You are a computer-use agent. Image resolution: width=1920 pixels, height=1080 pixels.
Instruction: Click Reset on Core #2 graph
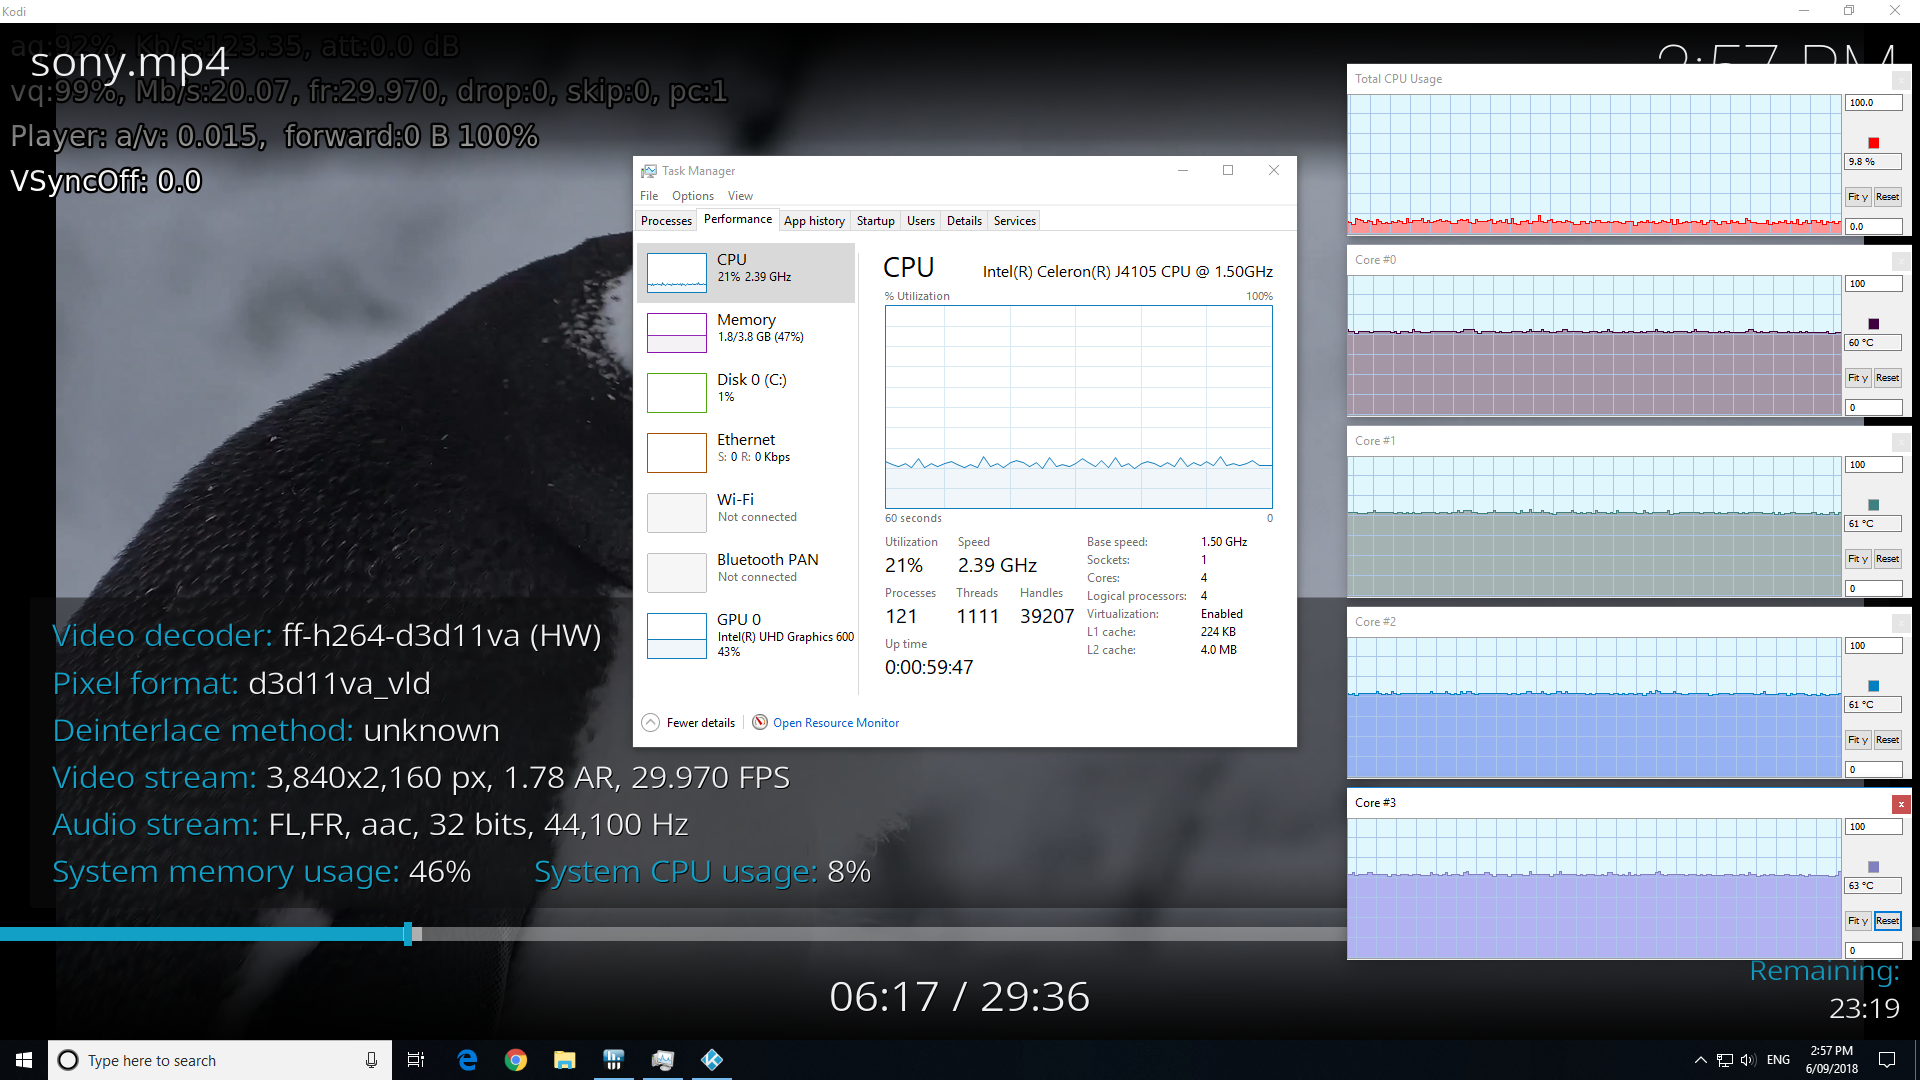point(1887,740)
